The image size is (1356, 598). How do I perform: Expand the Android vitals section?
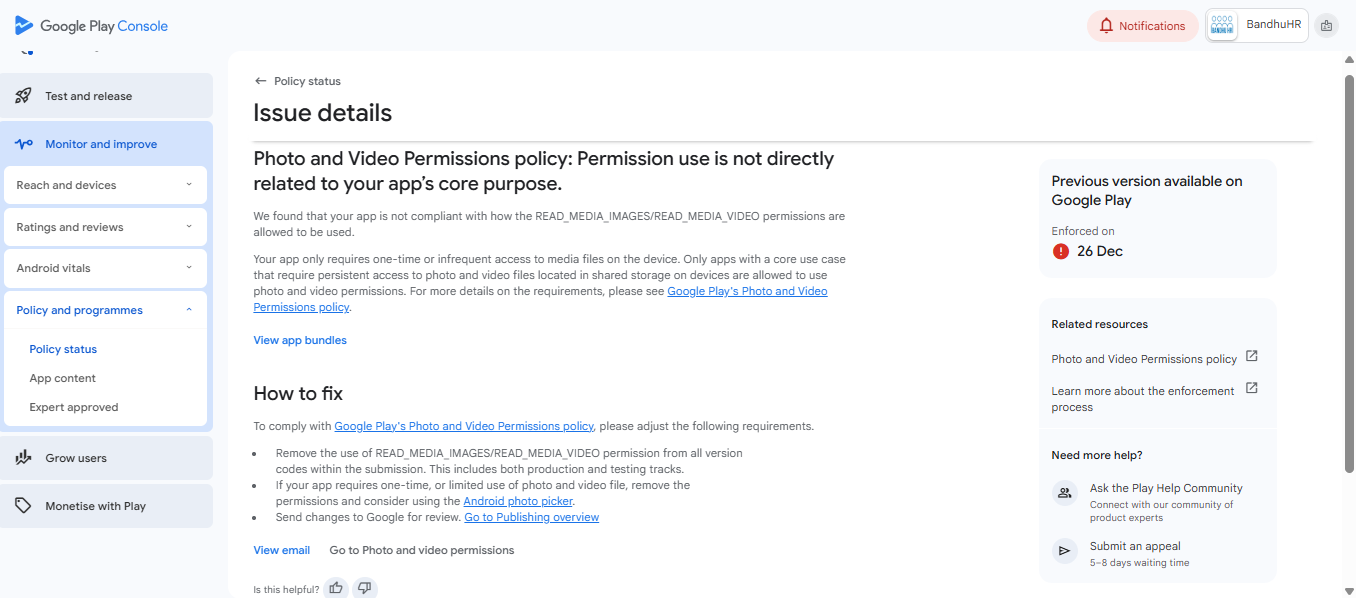coord(189,268)
